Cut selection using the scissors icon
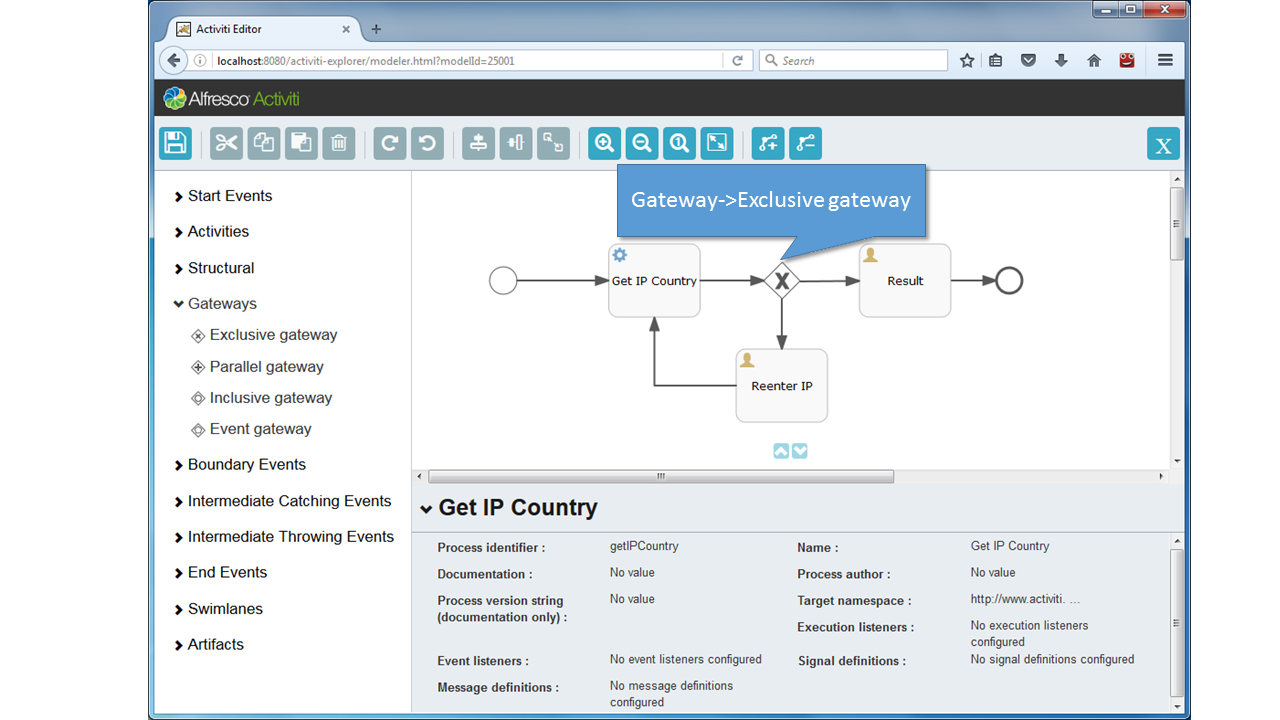The image size is (1280, 720). click(227, 143)
